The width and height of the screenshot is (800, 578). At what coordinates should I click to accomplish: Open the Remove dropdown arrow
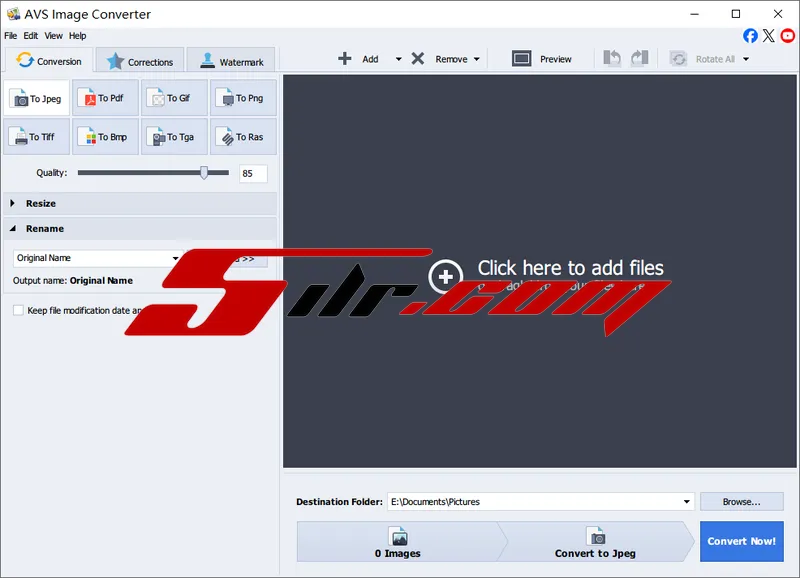click(x=477, y=59)
